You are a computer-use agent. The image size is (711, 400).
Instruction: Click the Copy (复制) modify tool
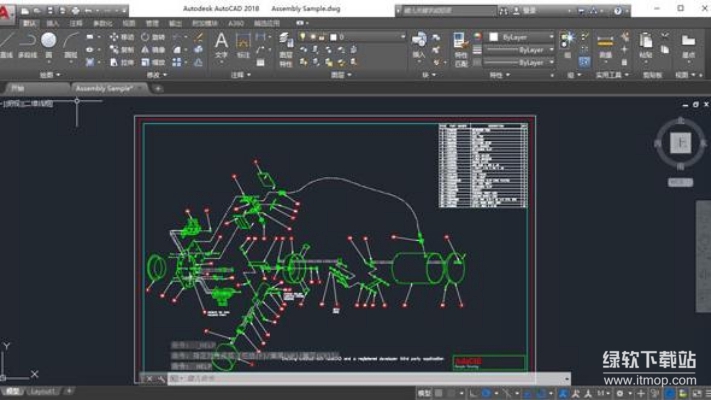coord(122,50)
